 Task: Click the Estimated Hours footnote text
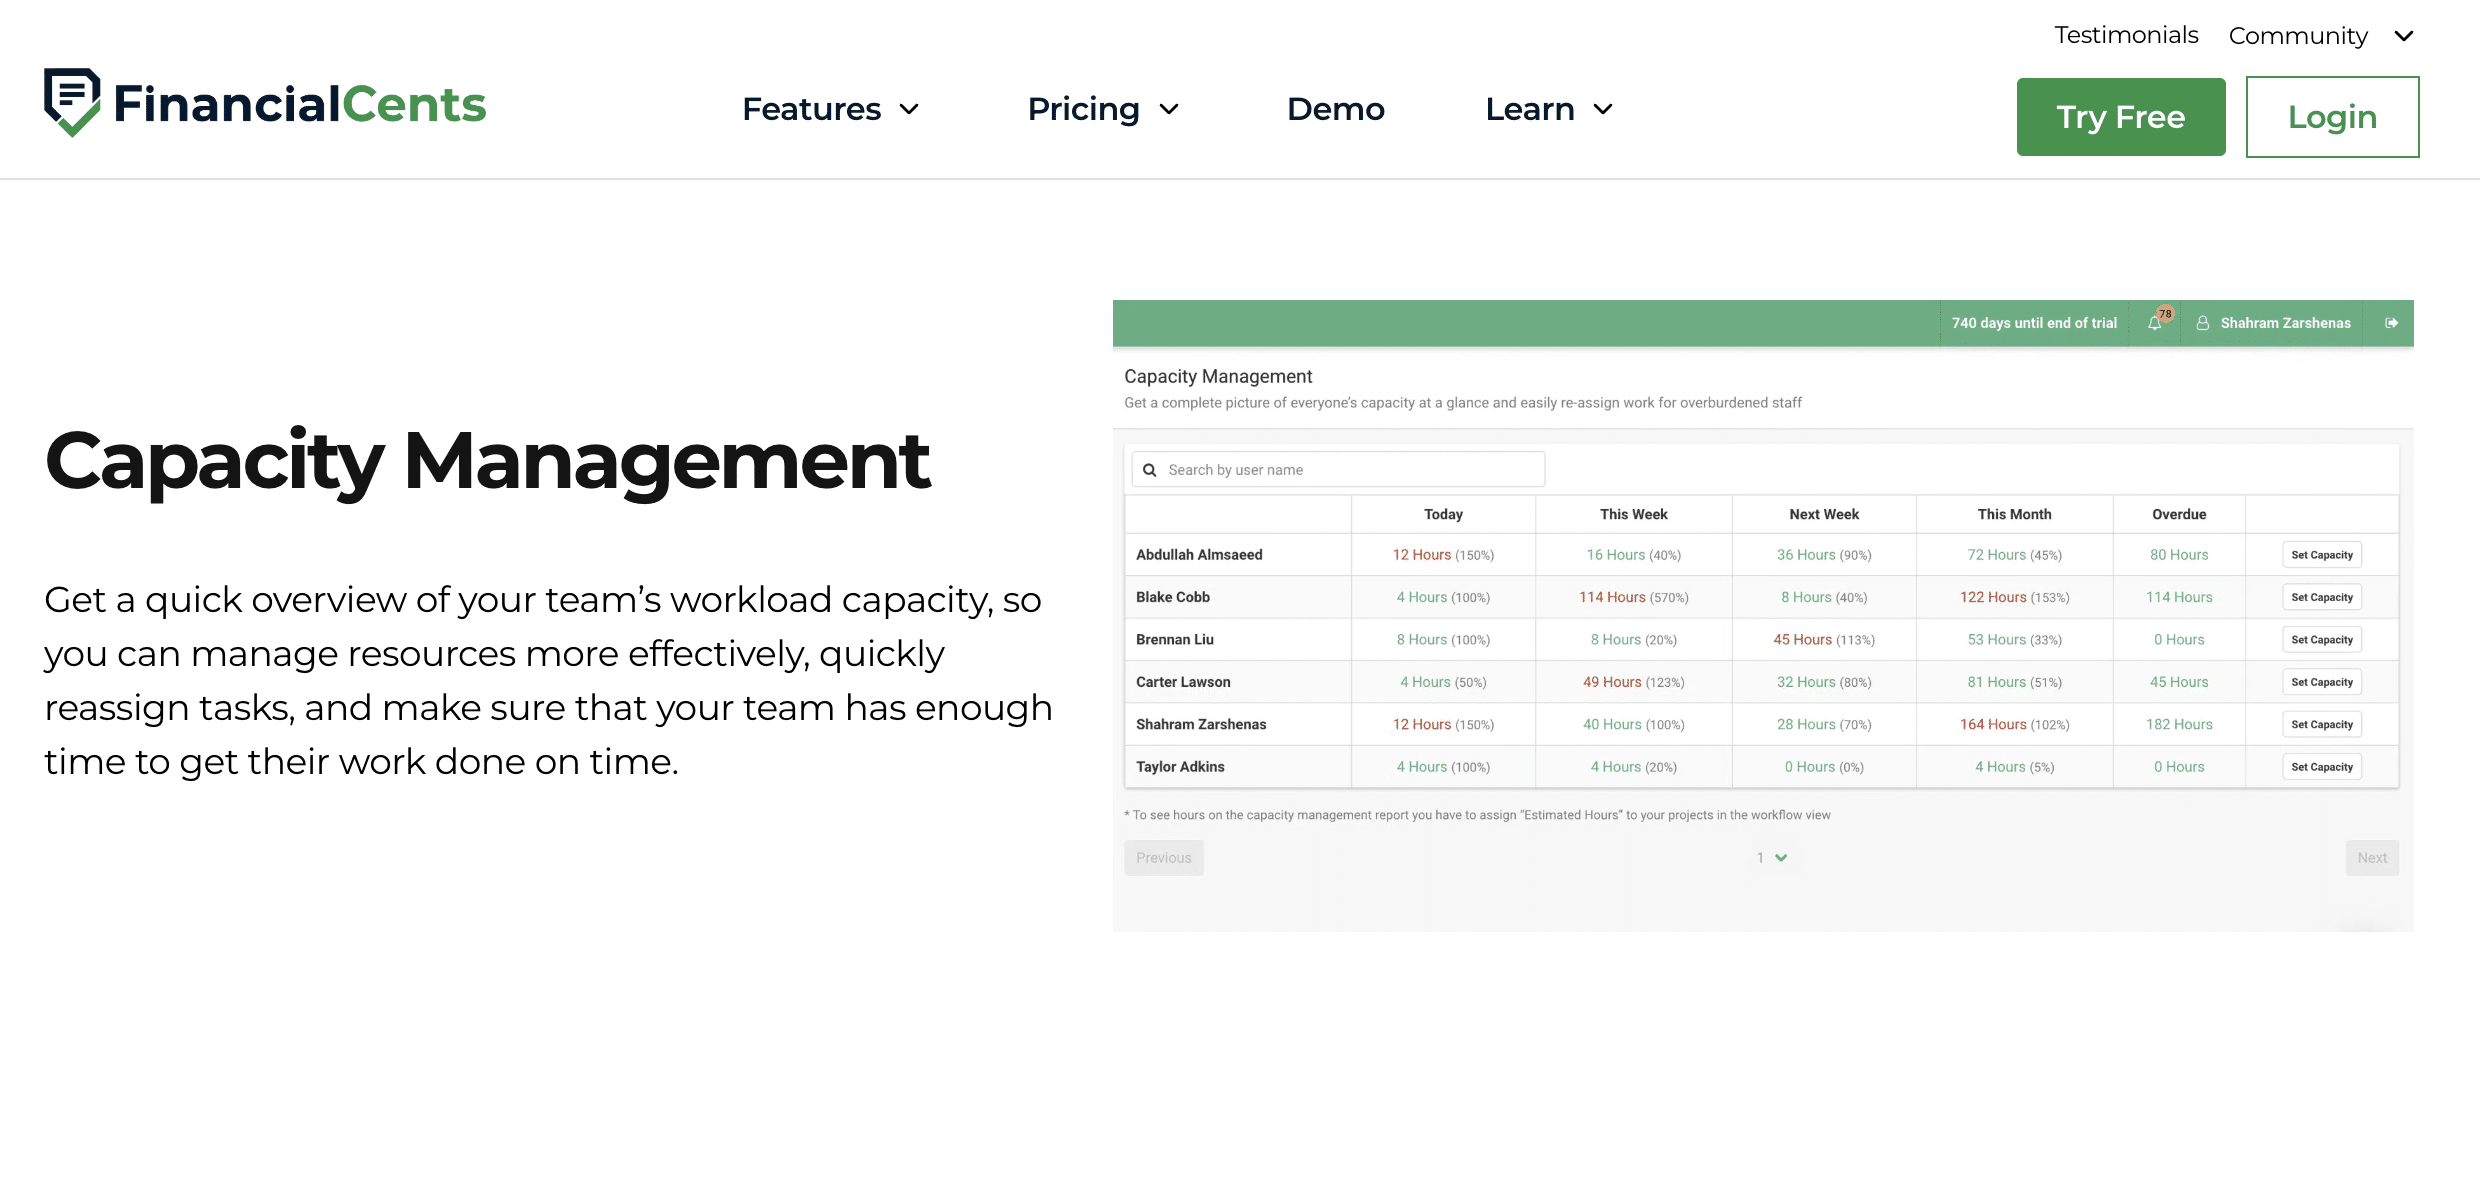1477,815
